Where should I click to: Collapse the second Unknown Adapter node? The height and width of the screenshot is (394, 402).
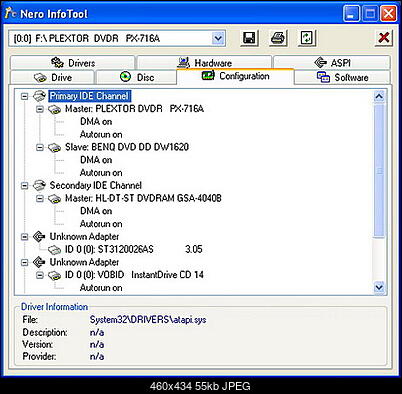point(24,262)
